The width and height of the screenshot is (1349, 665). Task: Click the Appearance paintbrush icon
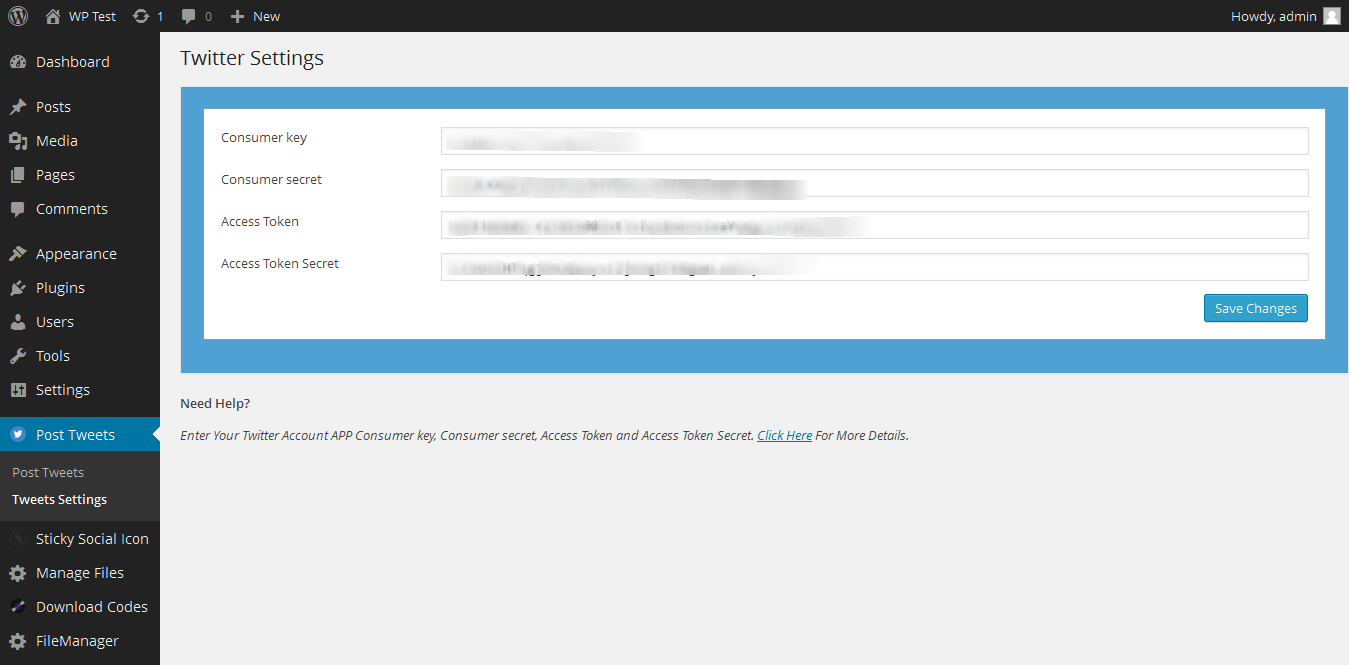coord(18,254)
